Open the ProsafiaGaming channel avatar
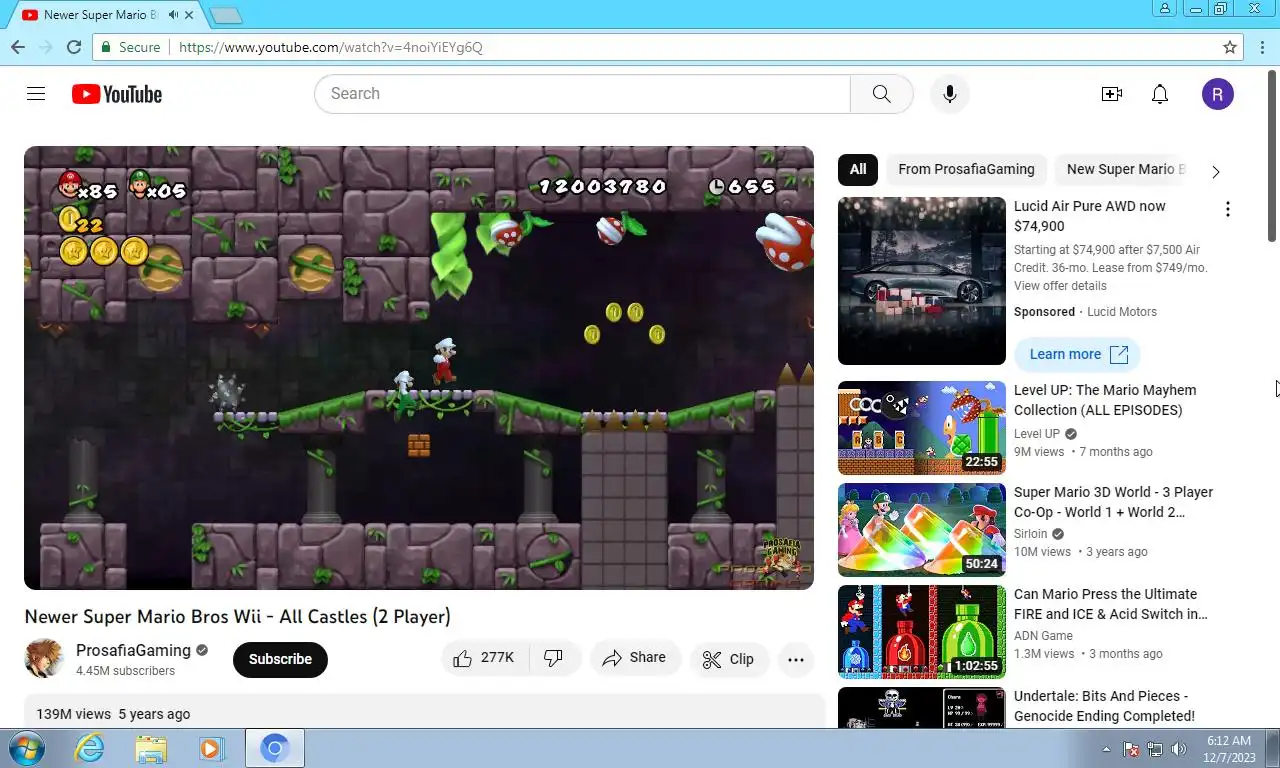 click(x=44, y=659)
